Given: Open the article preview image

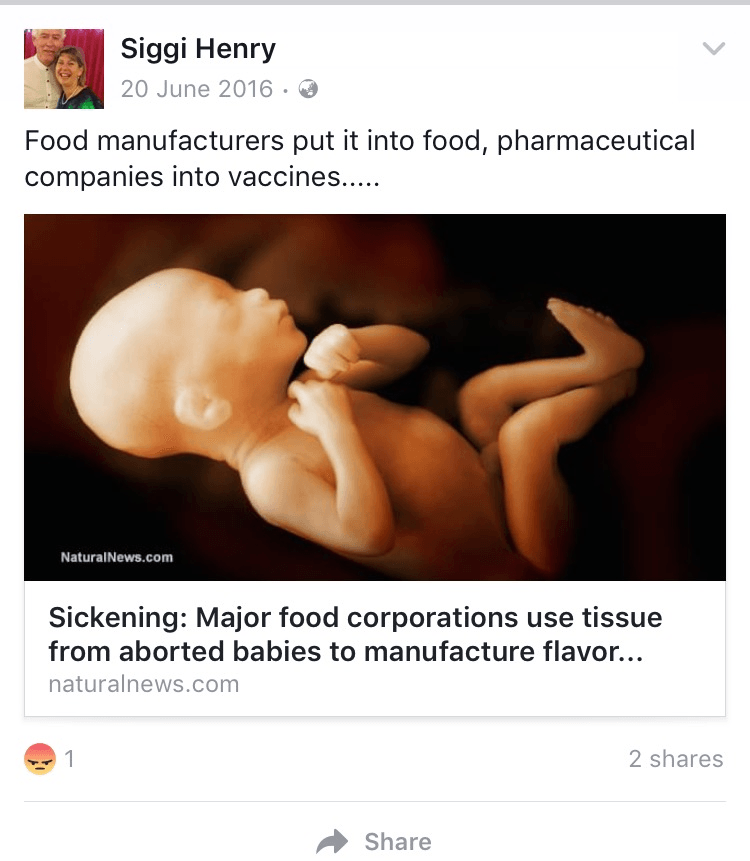Looking at the screenshot, I should [x=375, y=397].
